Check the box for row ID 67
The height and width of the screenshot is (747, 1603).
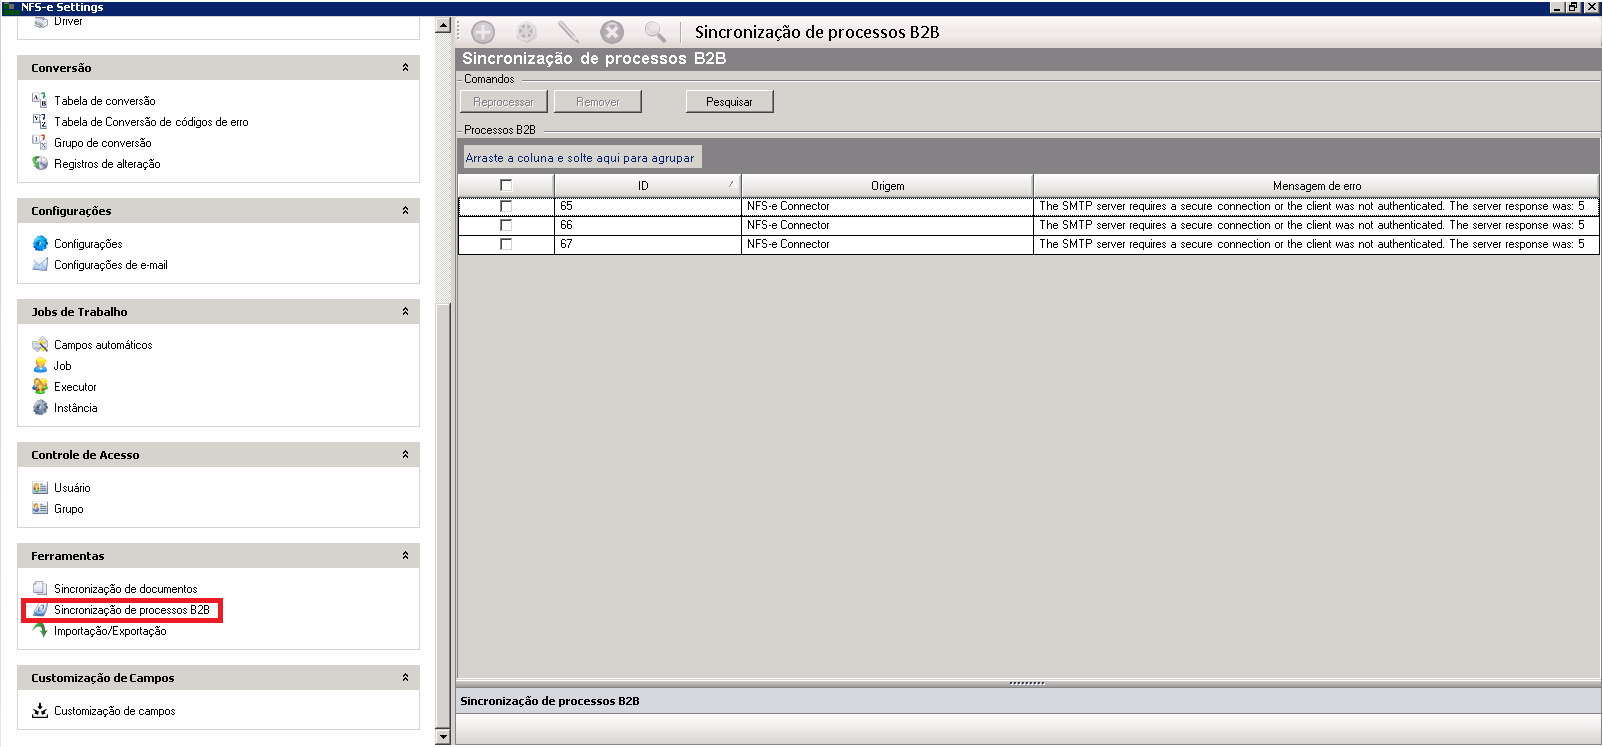[x=506, y=244]
